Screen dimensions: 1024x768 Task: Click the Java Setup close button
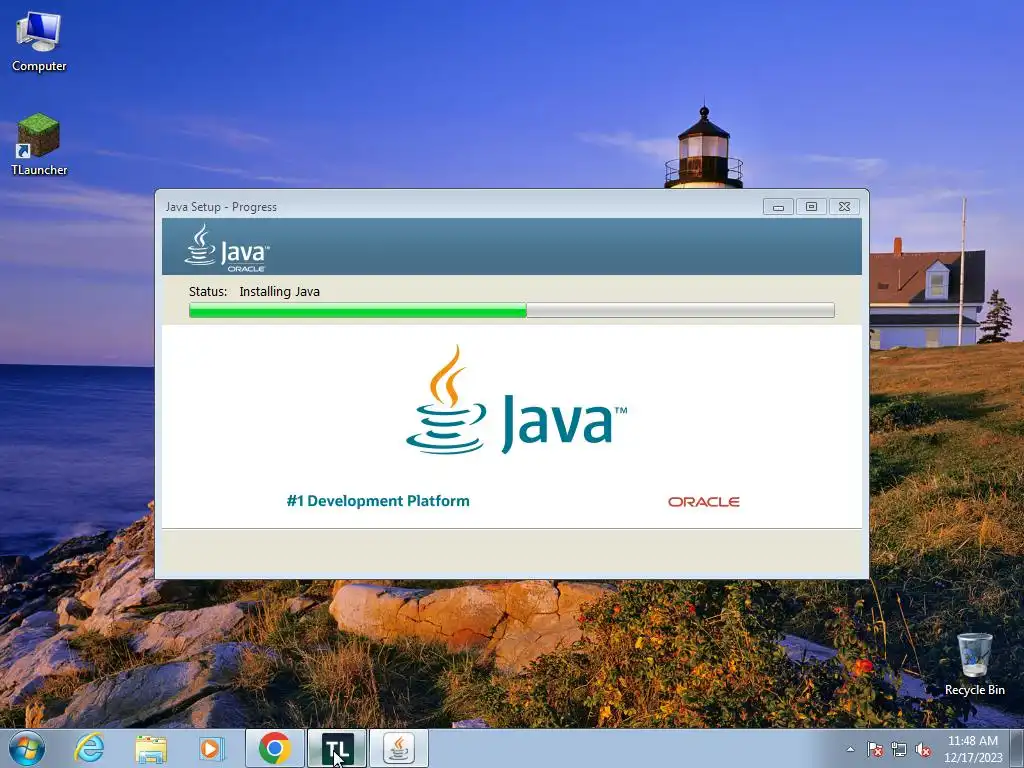click(844, 206)
